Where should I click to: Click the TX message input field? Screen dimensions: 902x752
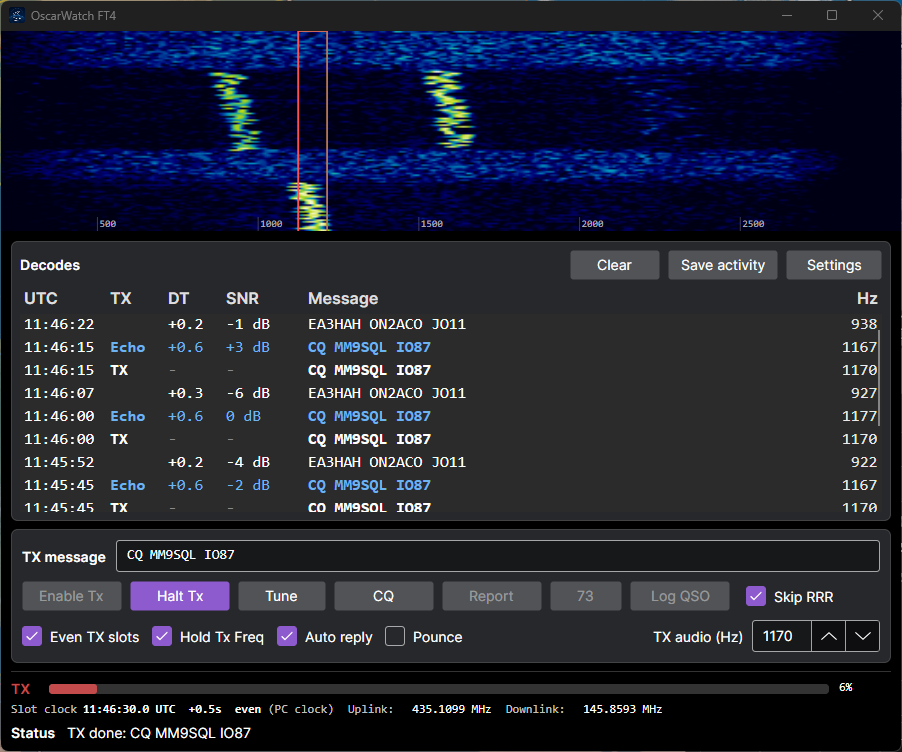pos(498,556)
